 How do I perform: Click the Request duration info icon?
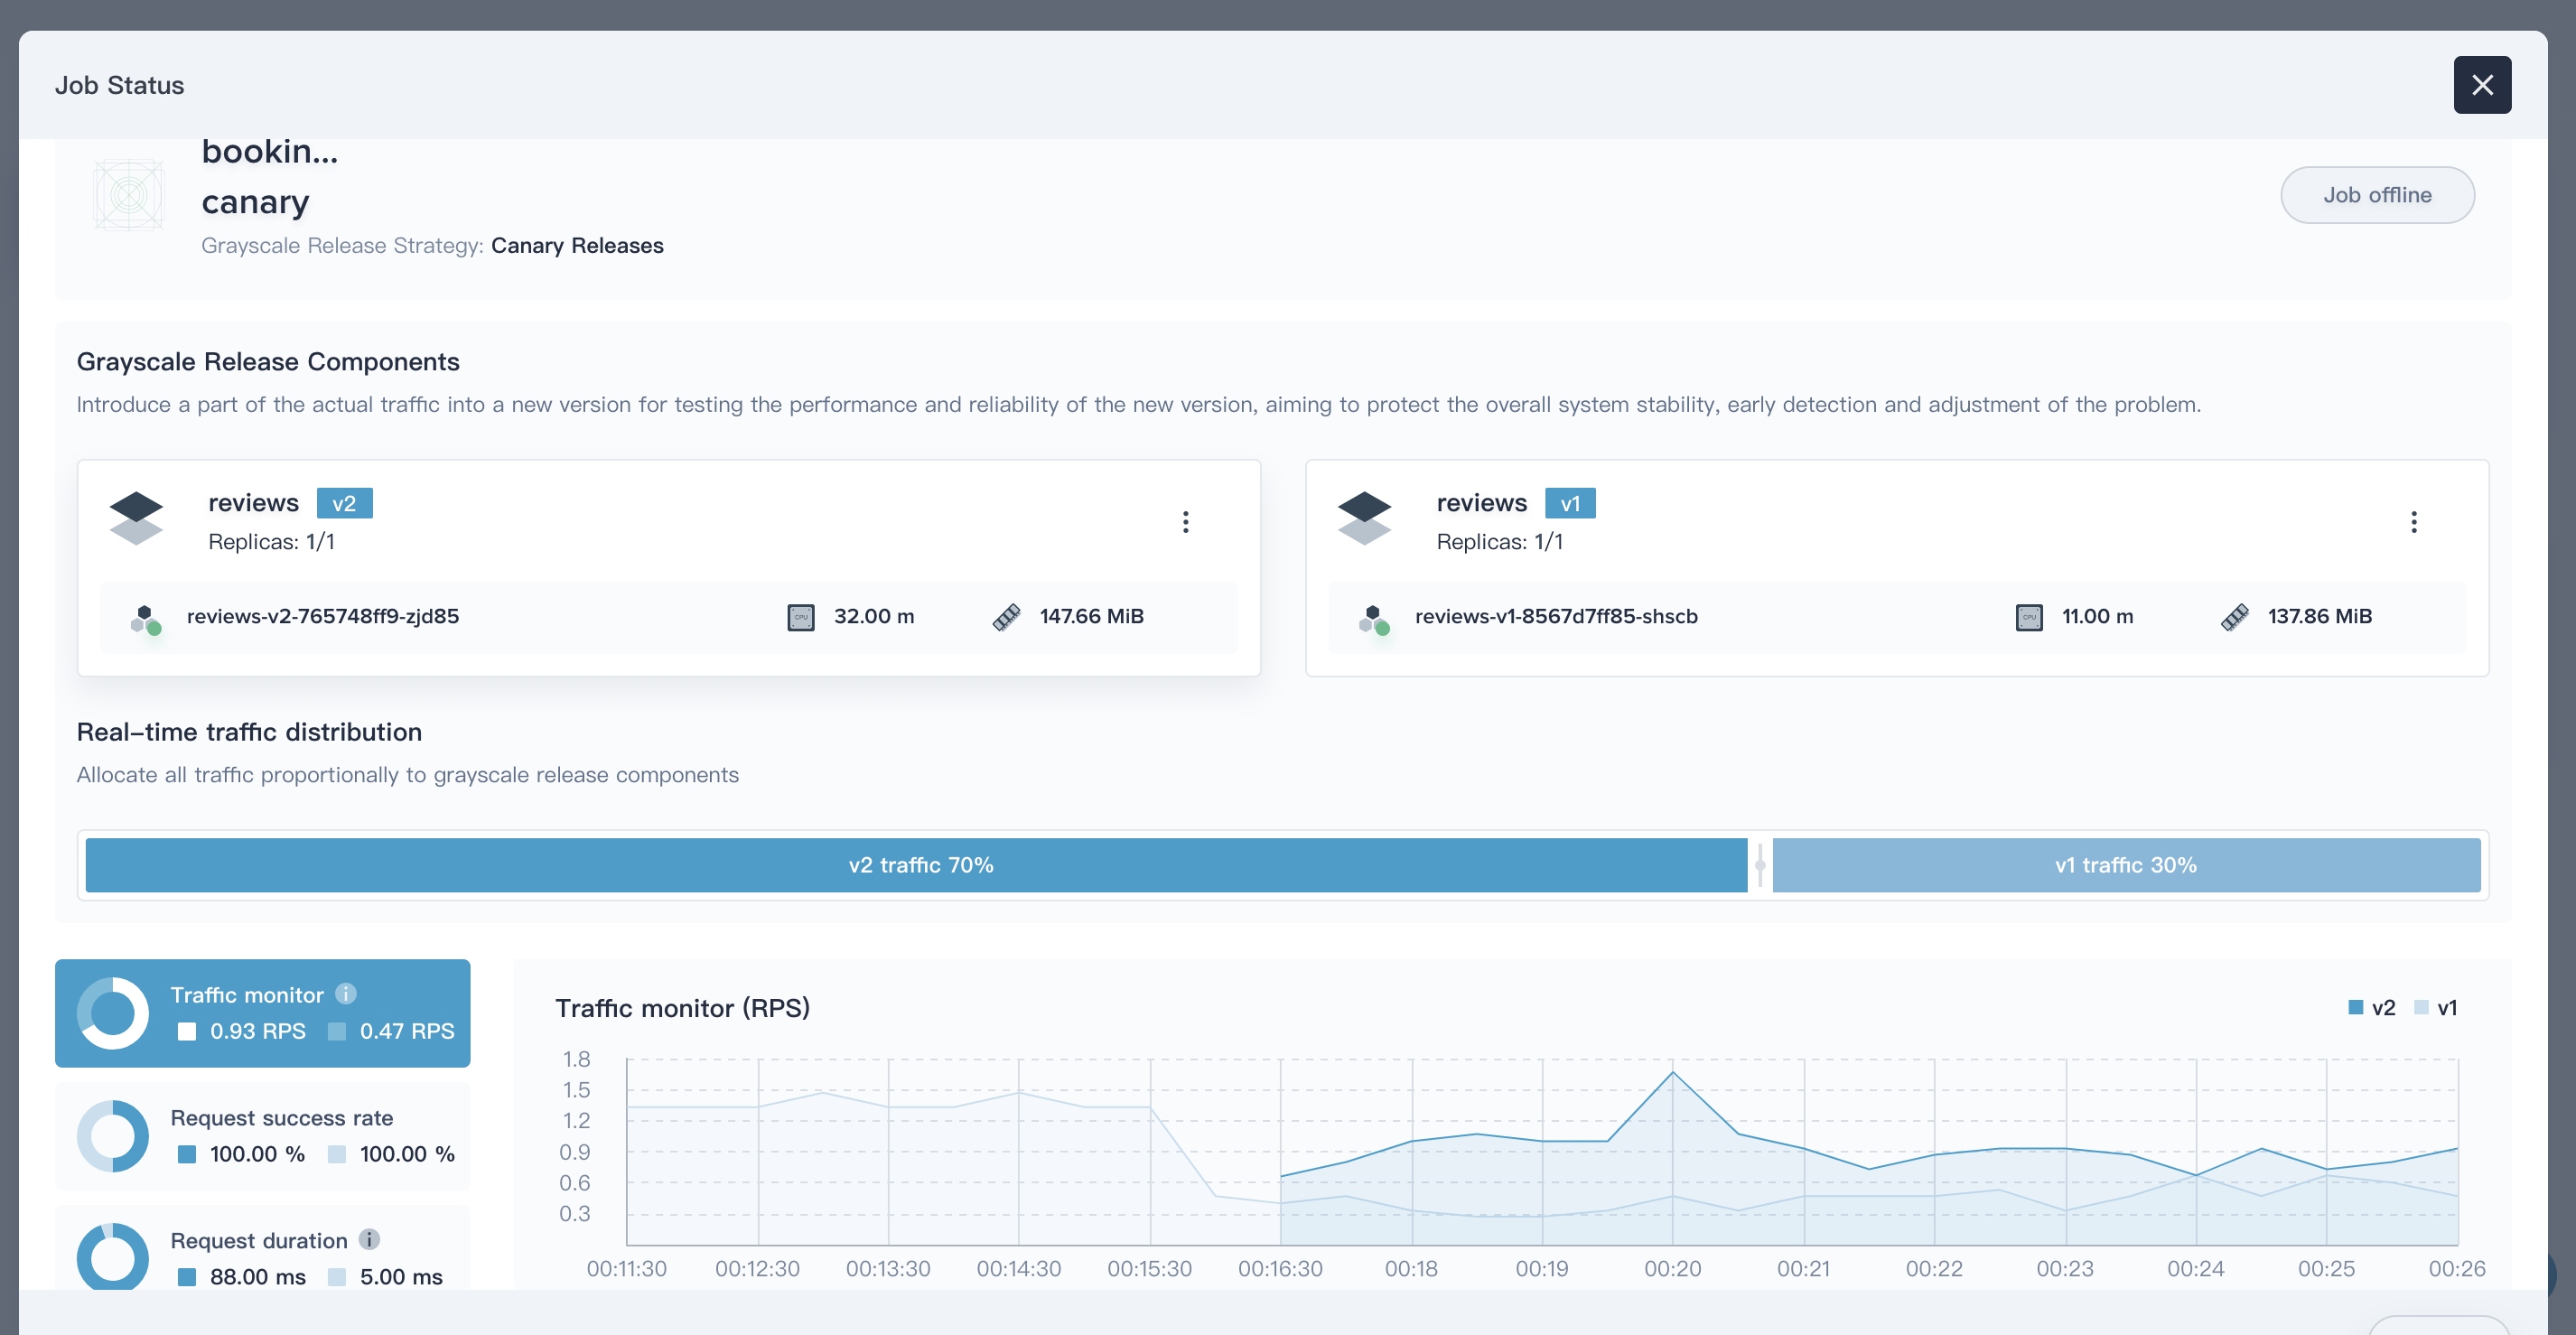[x=369, y=1239]
